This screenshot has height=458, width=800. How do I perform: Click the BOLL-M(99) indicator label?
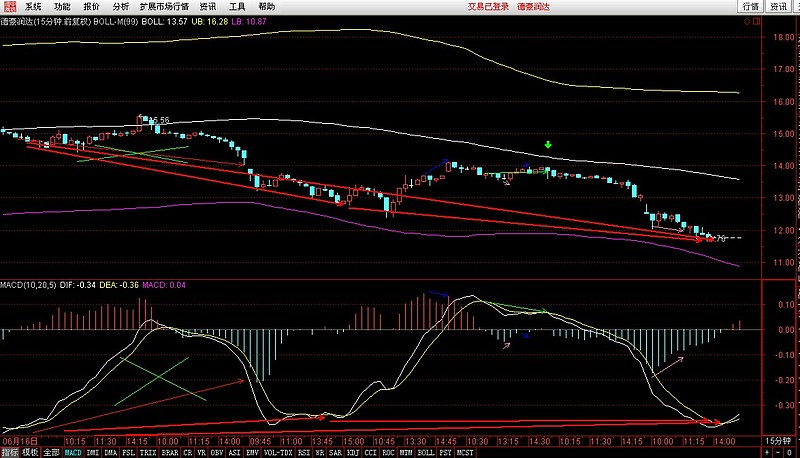[116, 21]
